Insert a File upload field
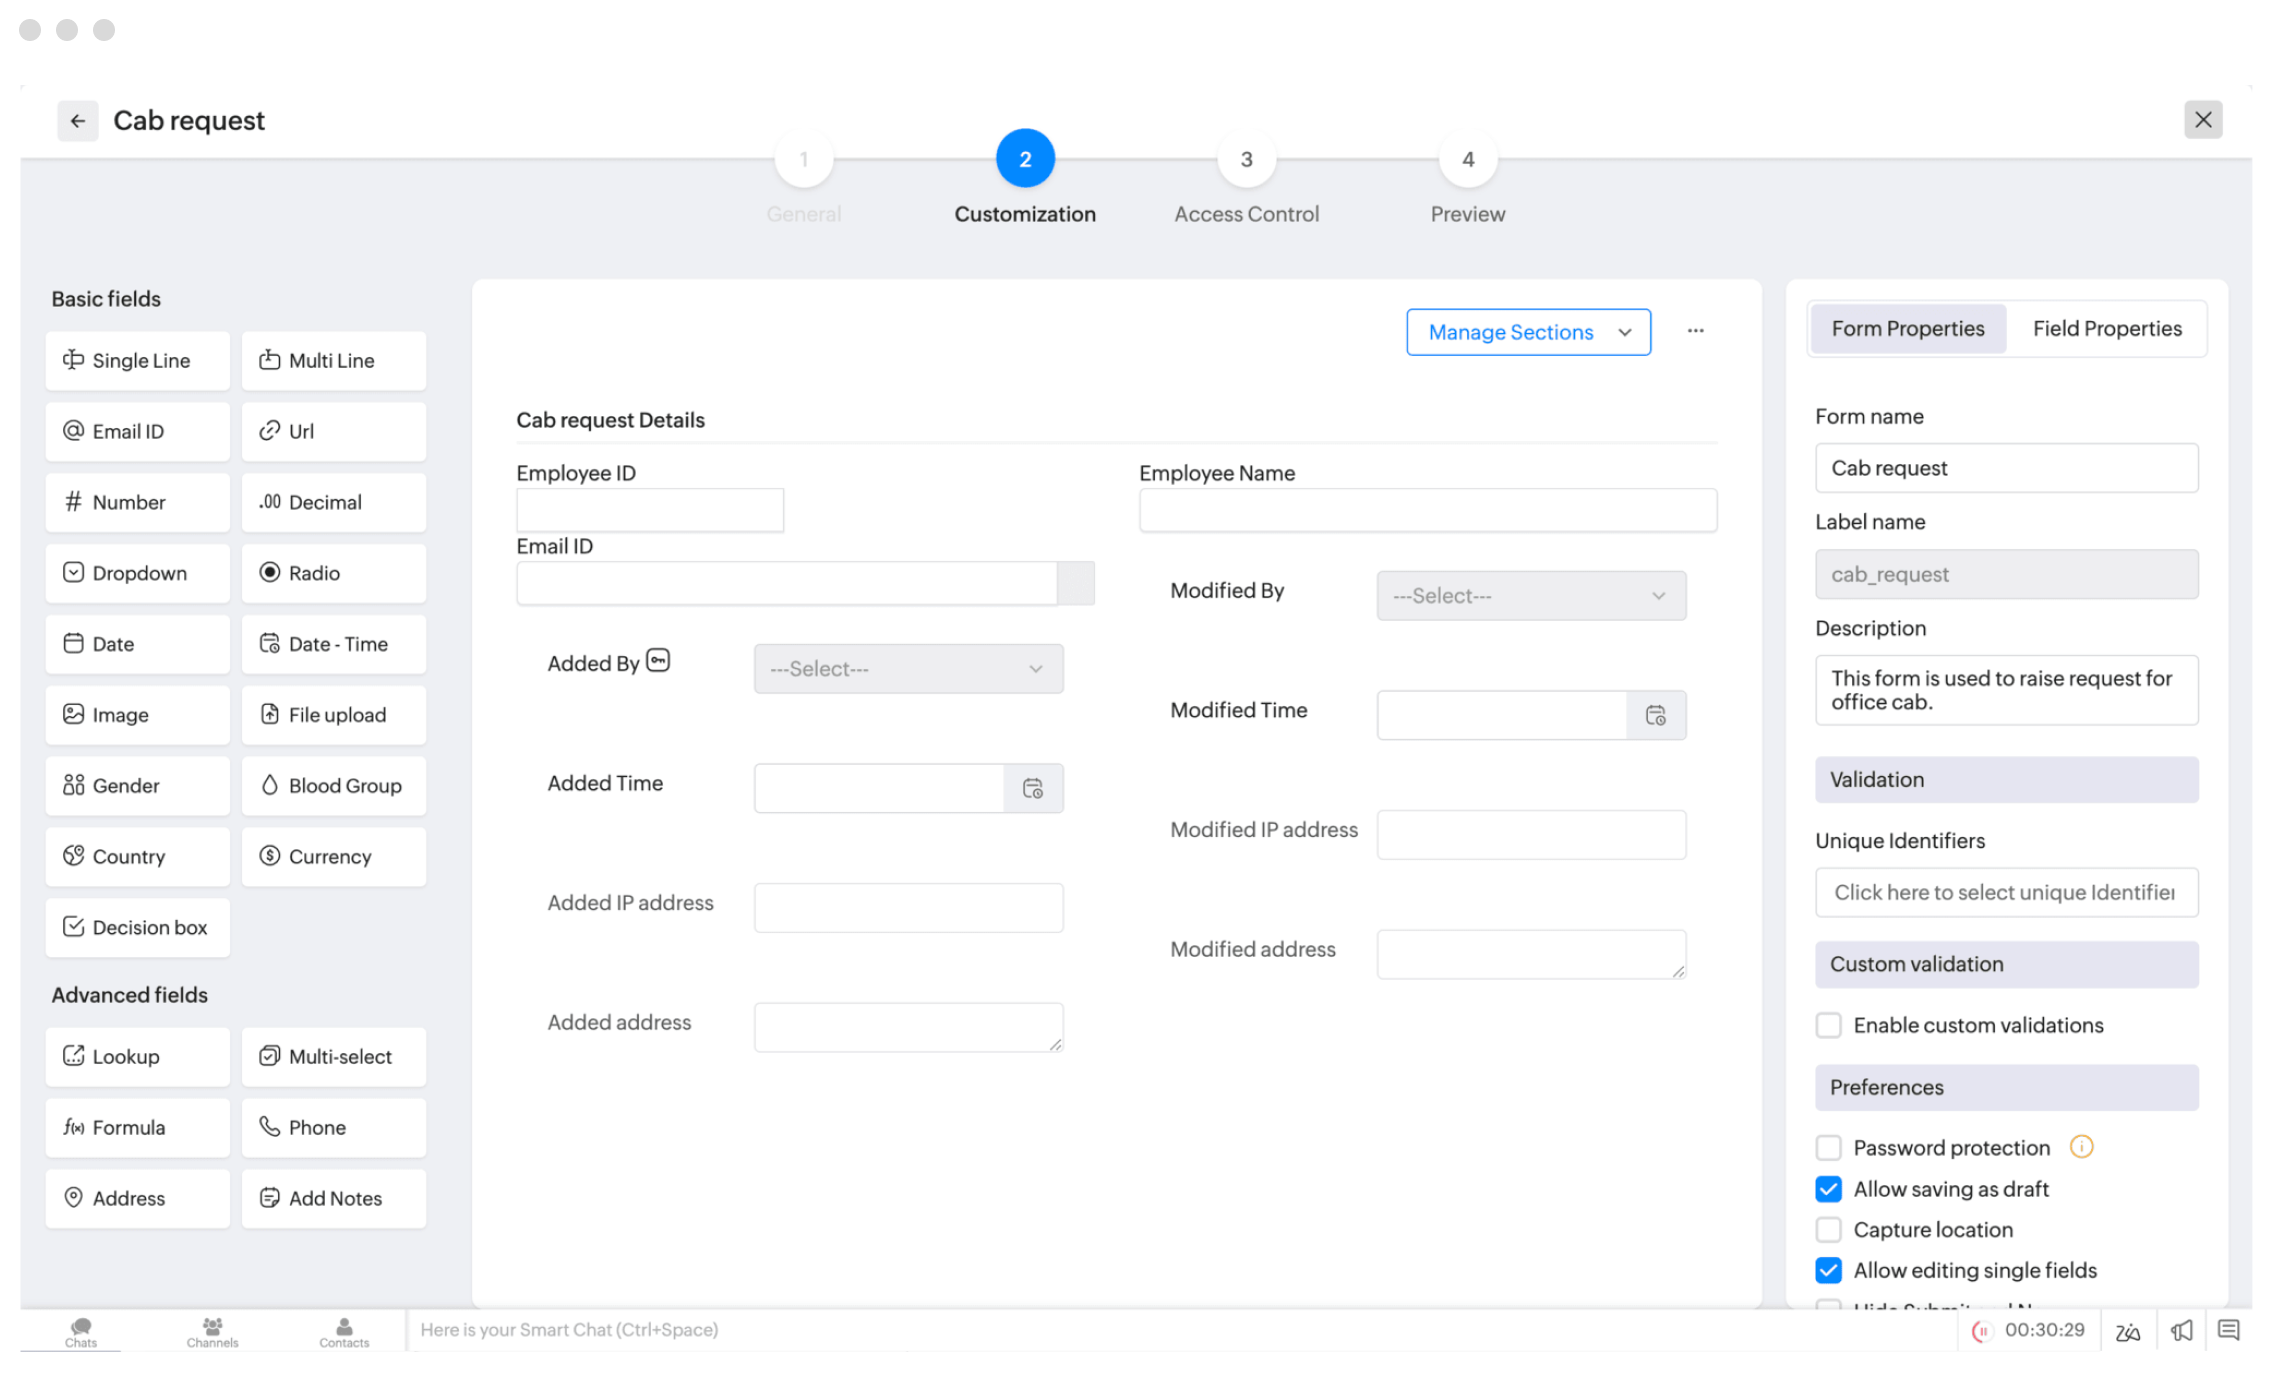 pyautogui.click(x=333, y=714)
